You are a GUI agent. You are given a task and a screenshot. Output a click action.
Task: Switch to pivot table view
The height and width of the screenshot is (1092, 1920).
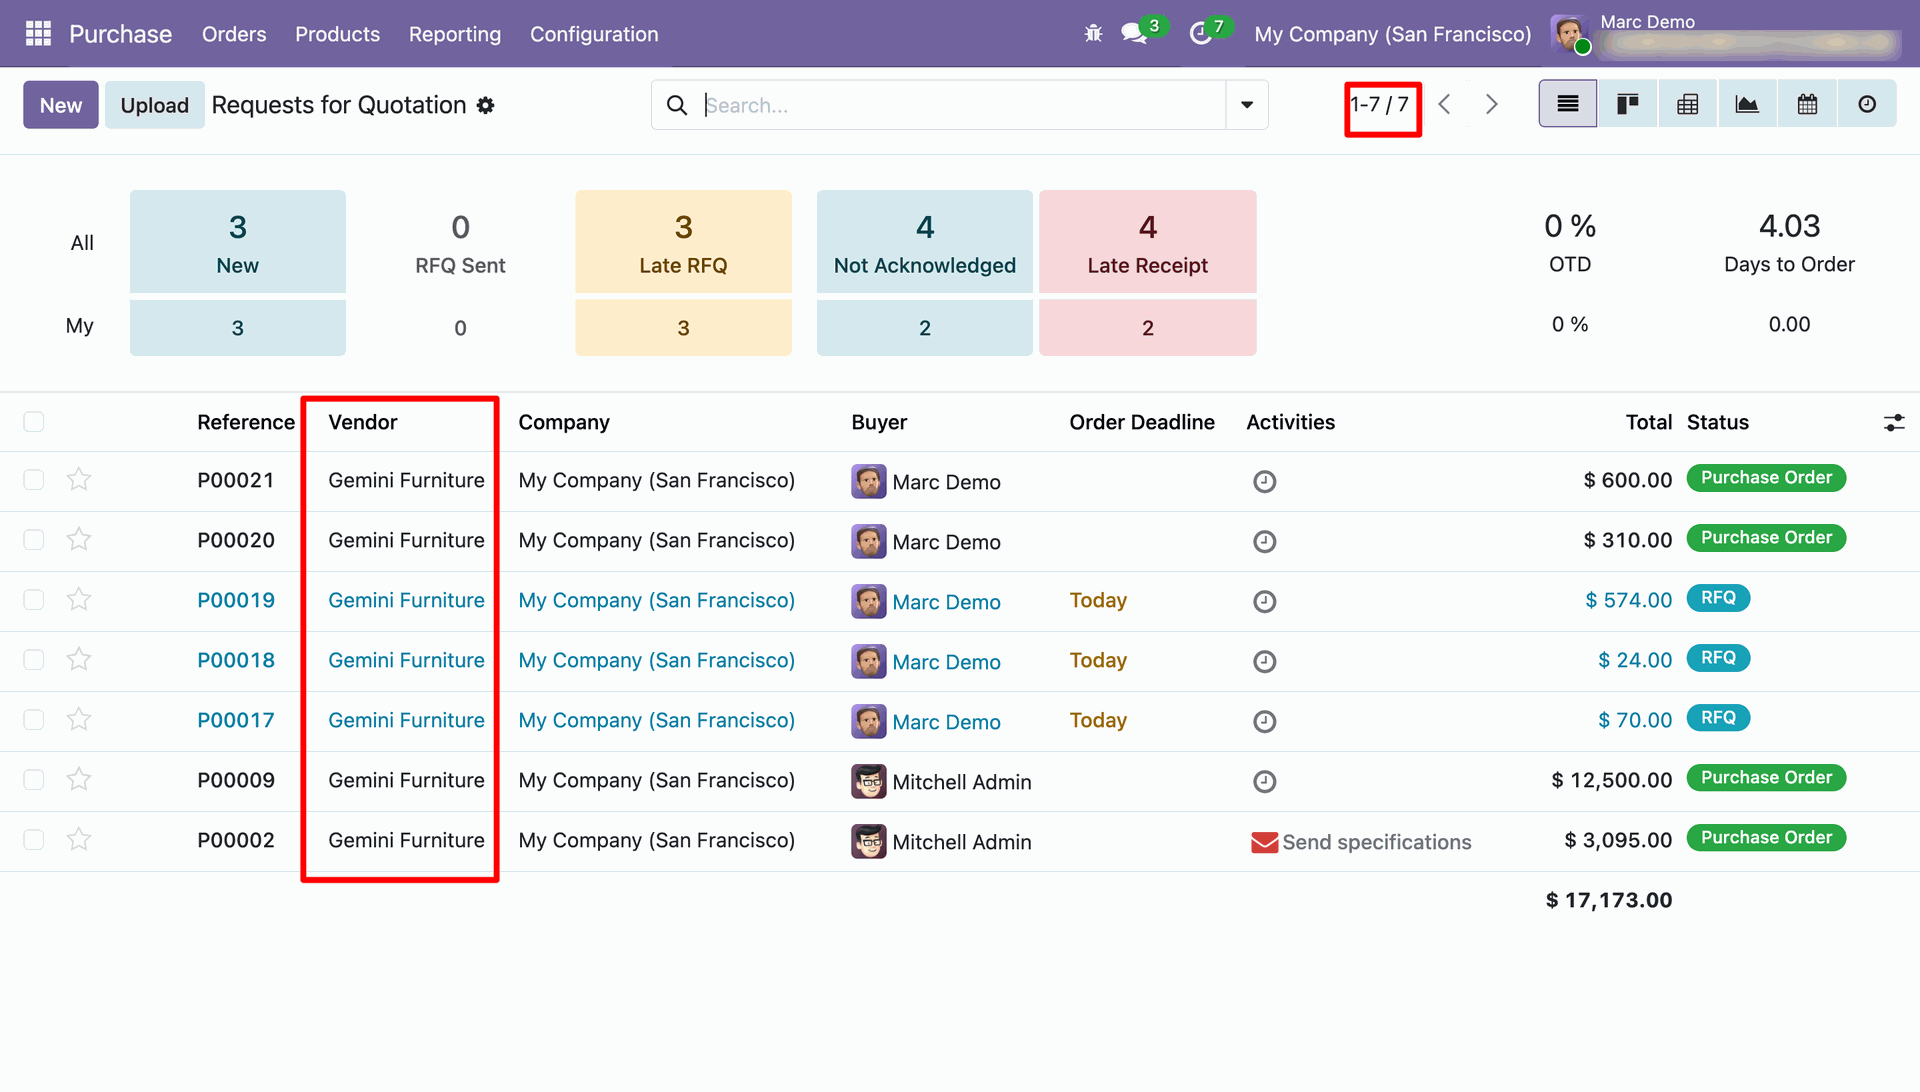1687,104
